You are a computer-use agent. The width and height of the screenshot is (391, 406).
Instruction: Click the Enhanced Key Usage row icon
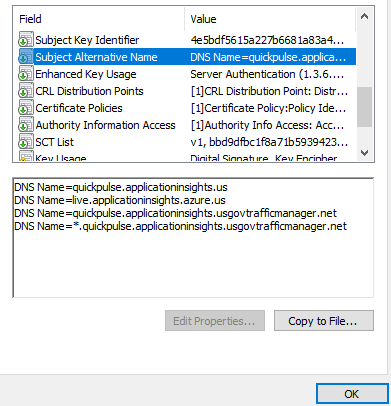point(26,74)
